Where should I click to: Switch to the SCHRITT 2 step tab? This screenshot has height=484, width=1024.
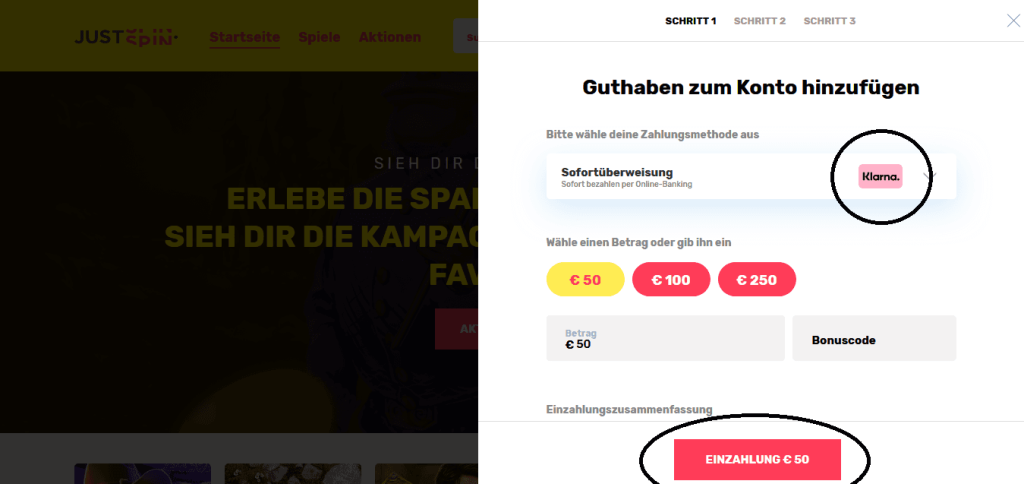(760, 21)
